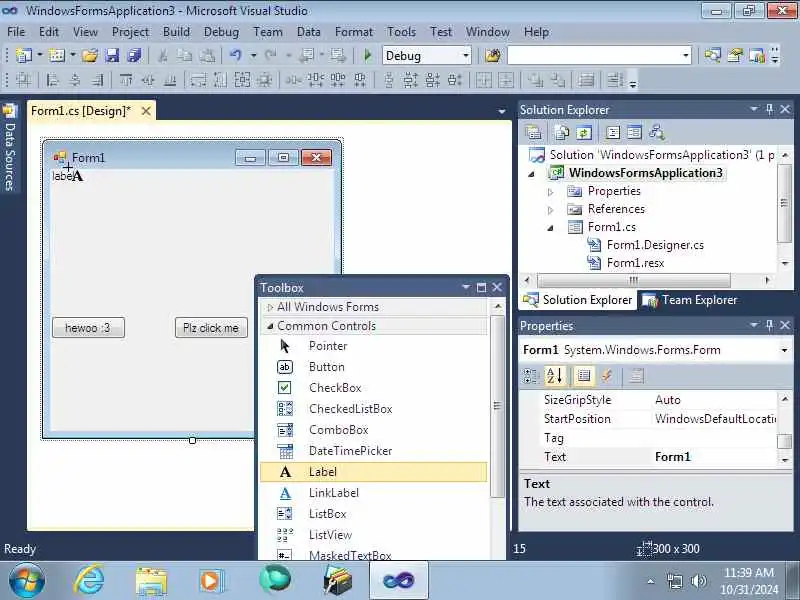Viewport: 800px width, 600px height.
Task: Open the Debug configuration dropdown
Action: click(x=465, y=56)
